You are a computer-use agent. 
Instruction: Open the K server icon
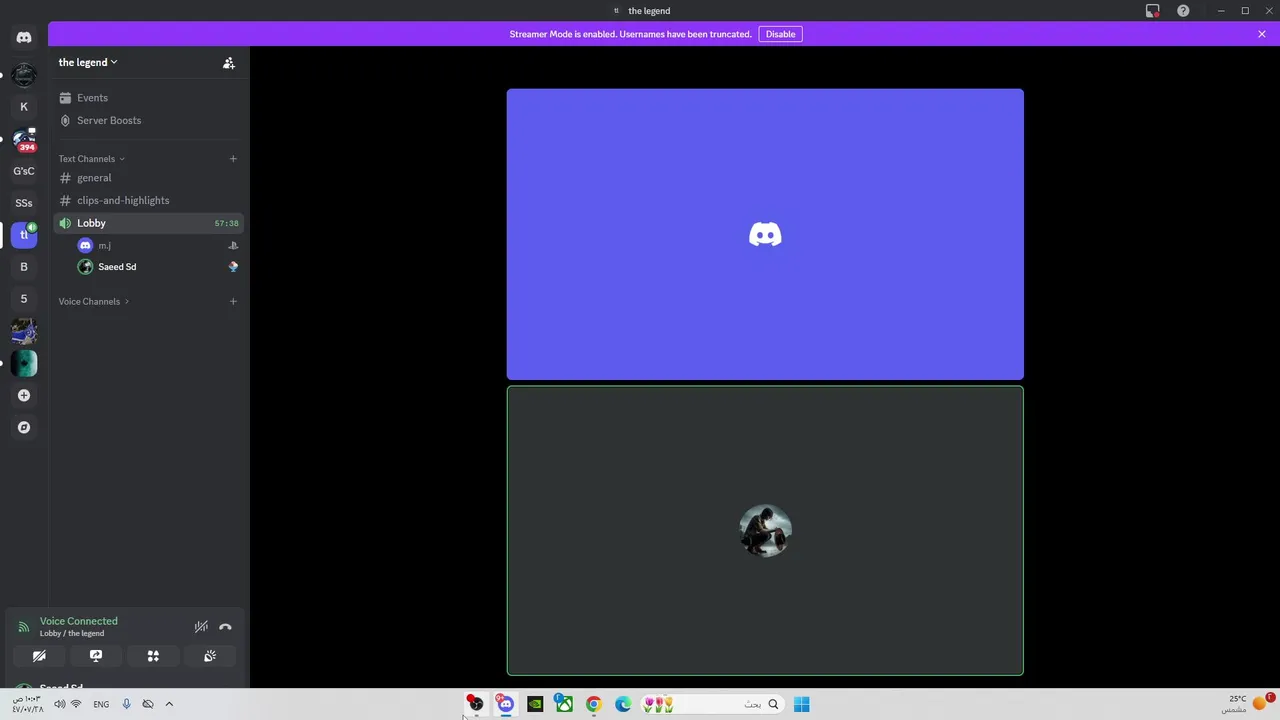pos(24,107)
